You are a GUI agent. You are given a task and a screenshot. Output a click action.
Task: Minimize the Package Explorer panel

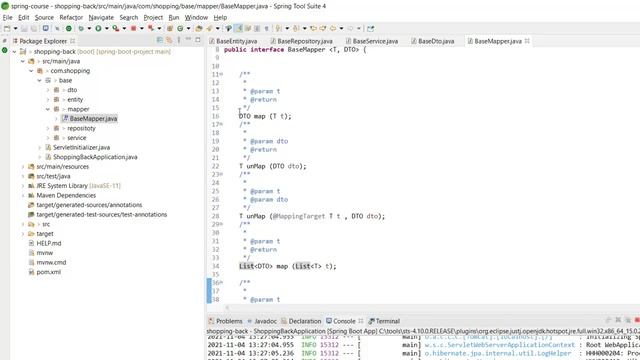click(188, 40)
